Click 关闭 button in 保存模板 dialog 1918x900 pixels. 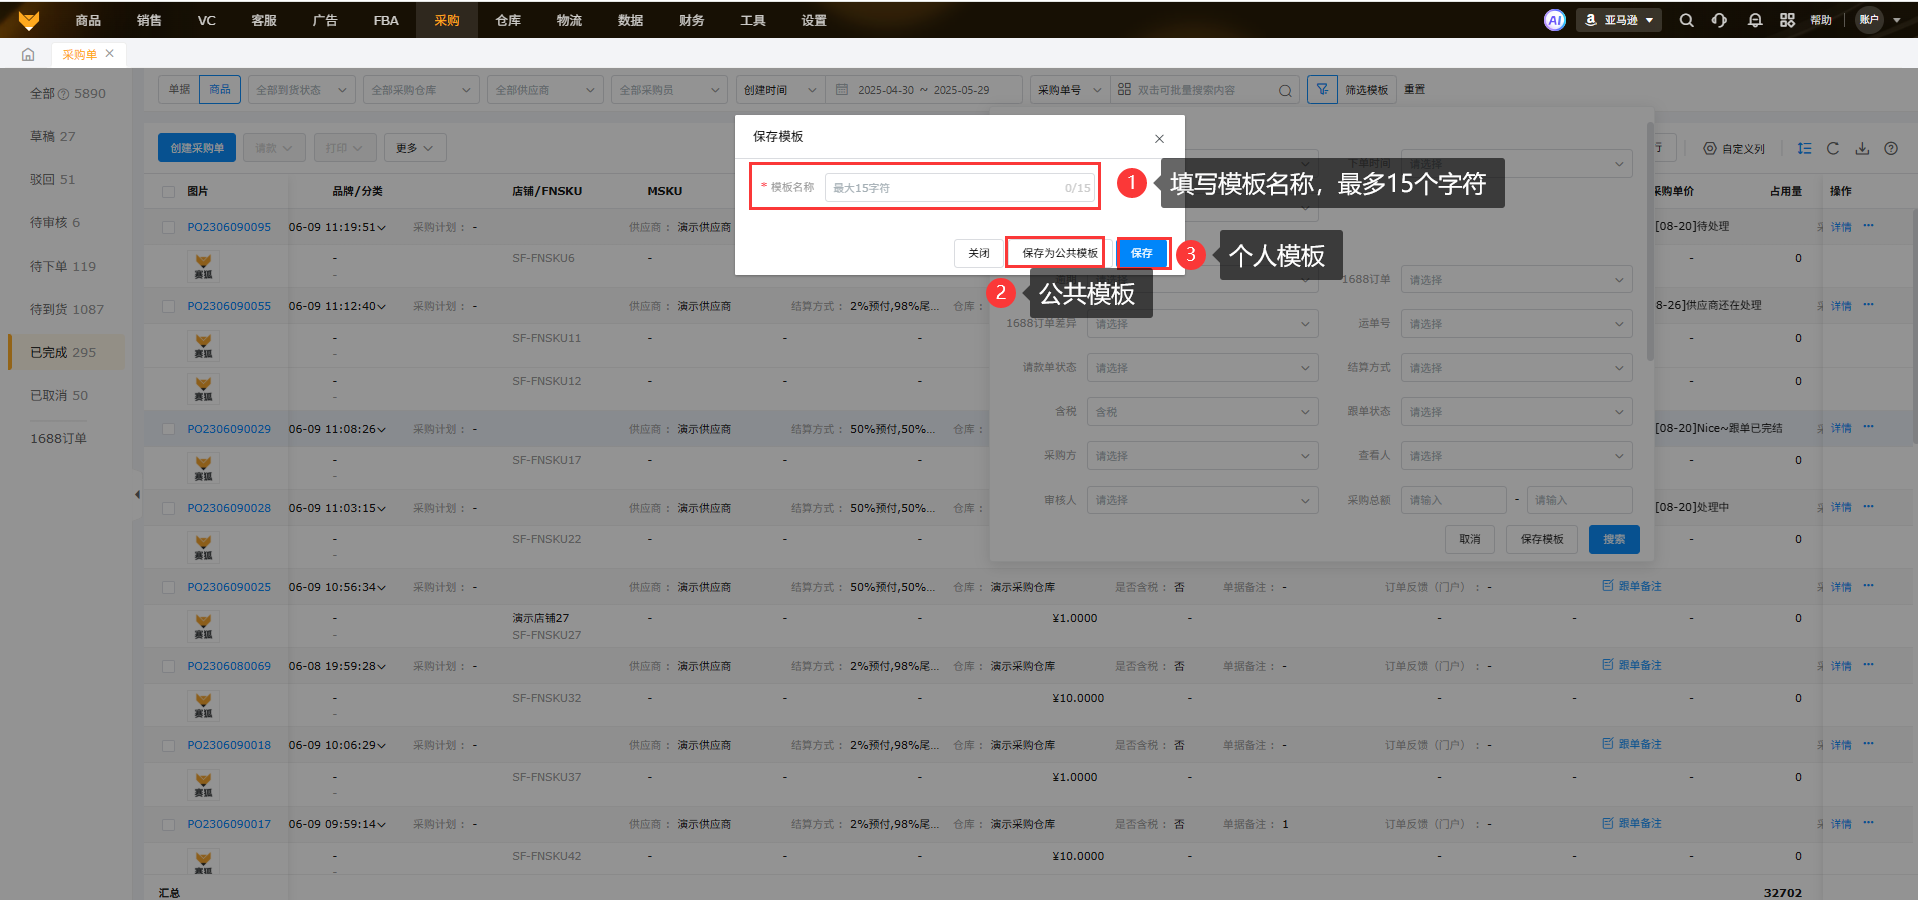click(x=978, y=253)
